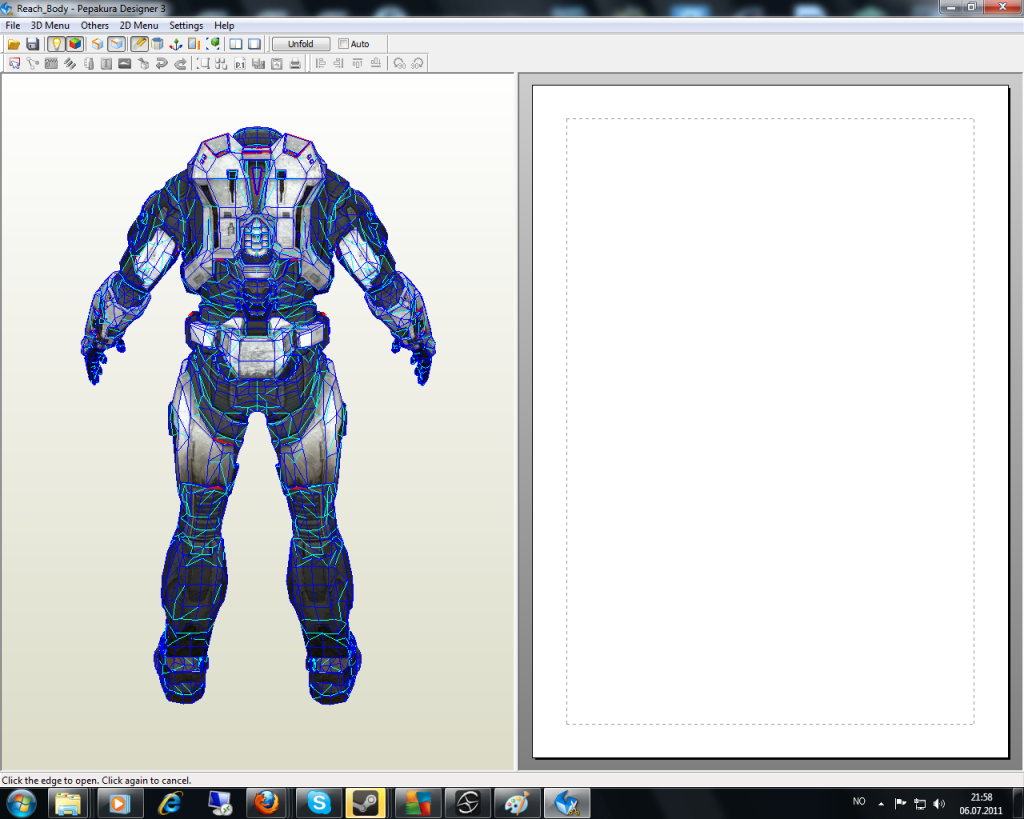Open the Others menu
Image resolution: width=1024 pixels, height=819 pixels.
pyautogui.click(x=95, y=25)
